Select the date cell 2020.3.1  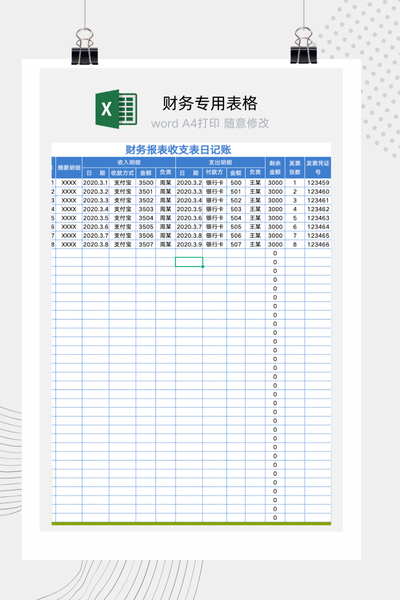96,183
